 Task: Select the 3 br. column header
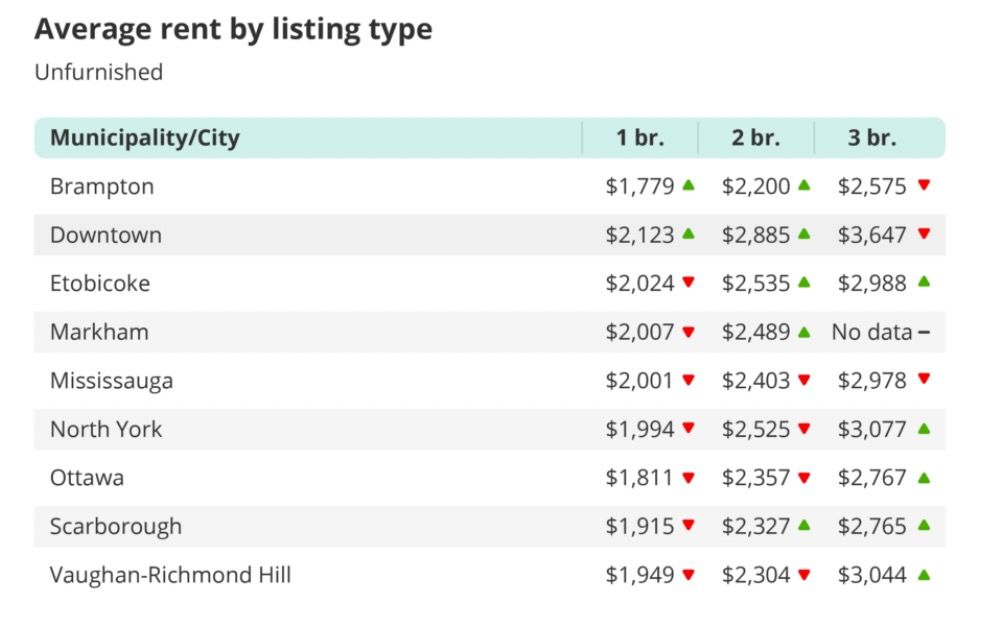(x=872, y=137)
